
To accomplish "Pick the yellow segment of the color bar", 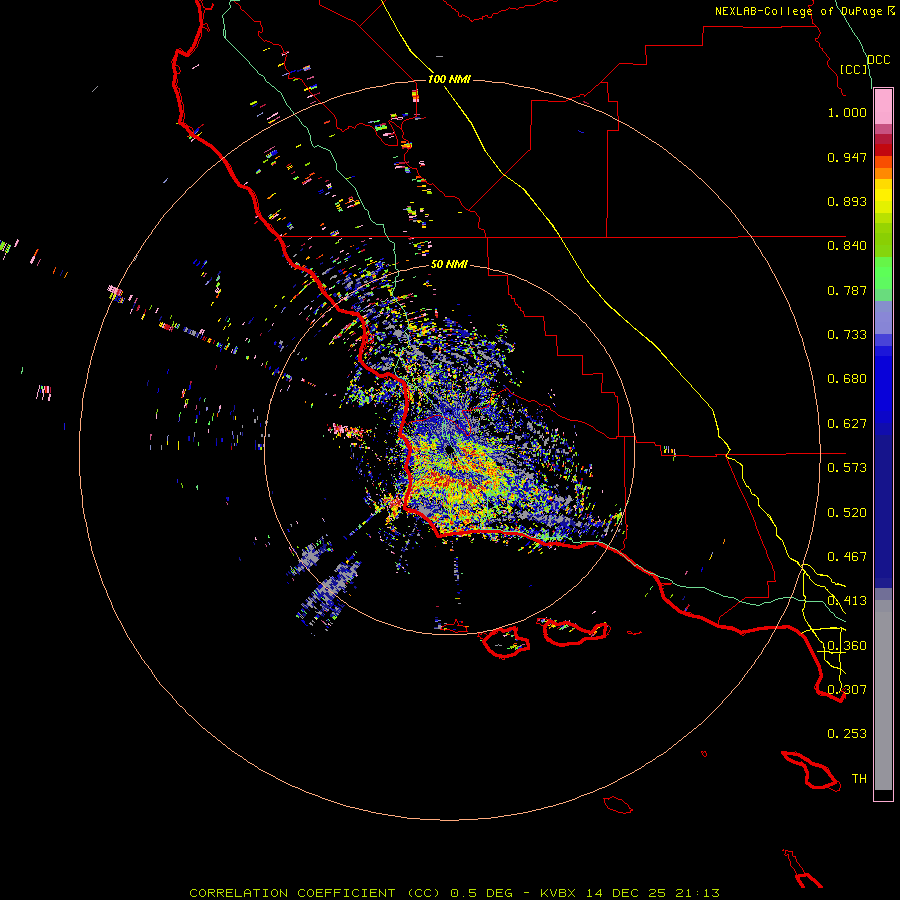I will [x=883, y=196].
